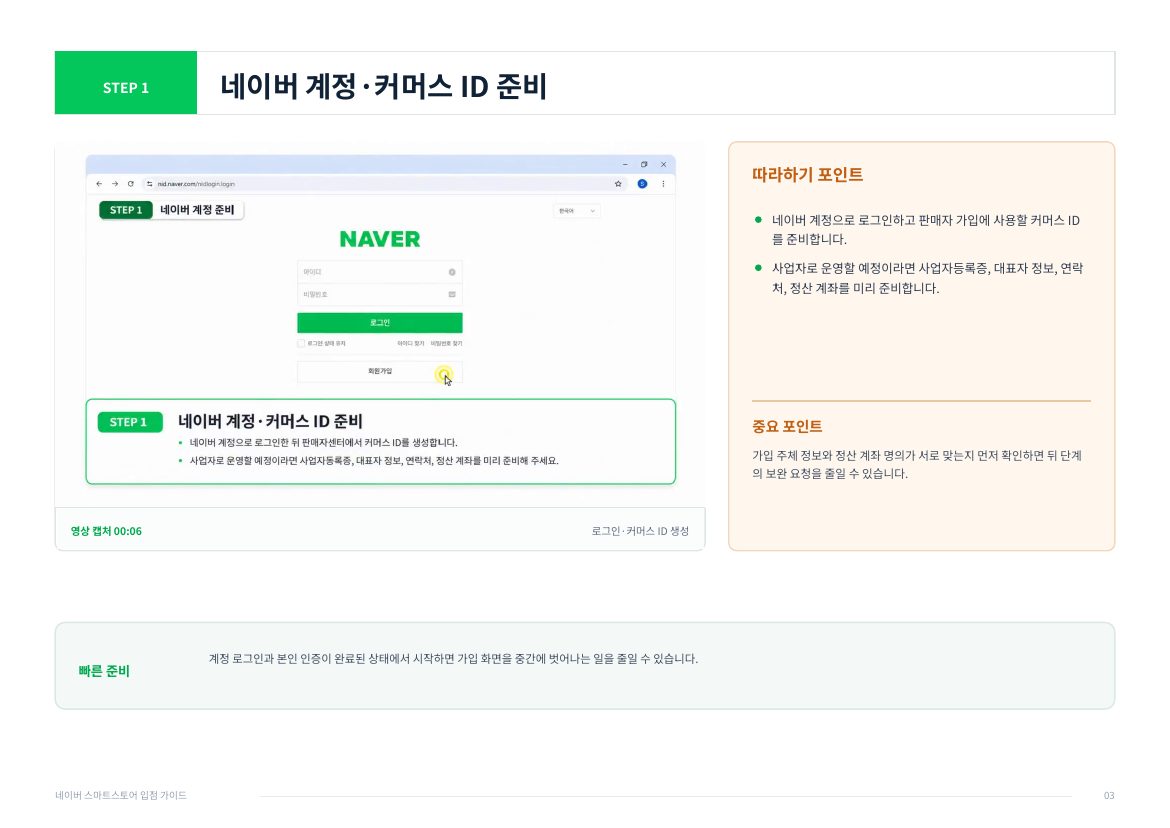Click the green 로그인 button
Screen dimensions: 1170x828
380,322
